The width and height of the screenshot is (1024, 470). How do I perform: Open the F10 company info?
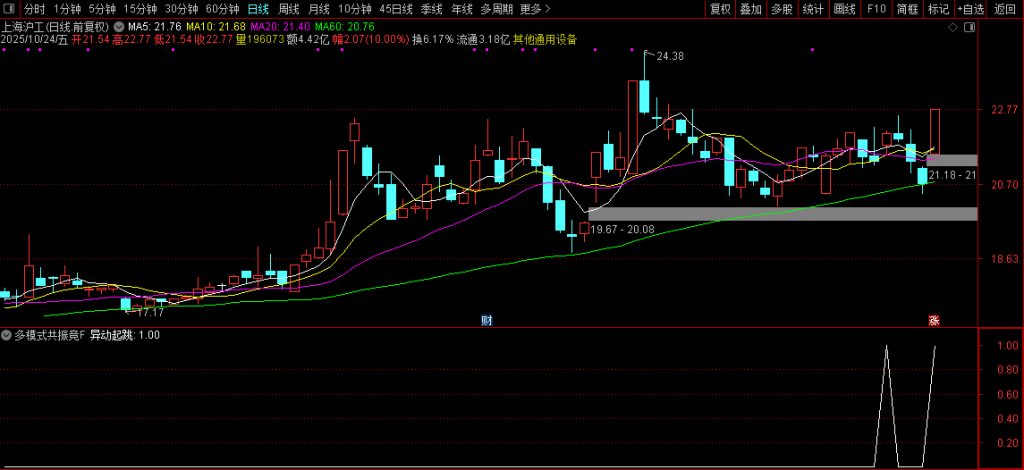876,9
